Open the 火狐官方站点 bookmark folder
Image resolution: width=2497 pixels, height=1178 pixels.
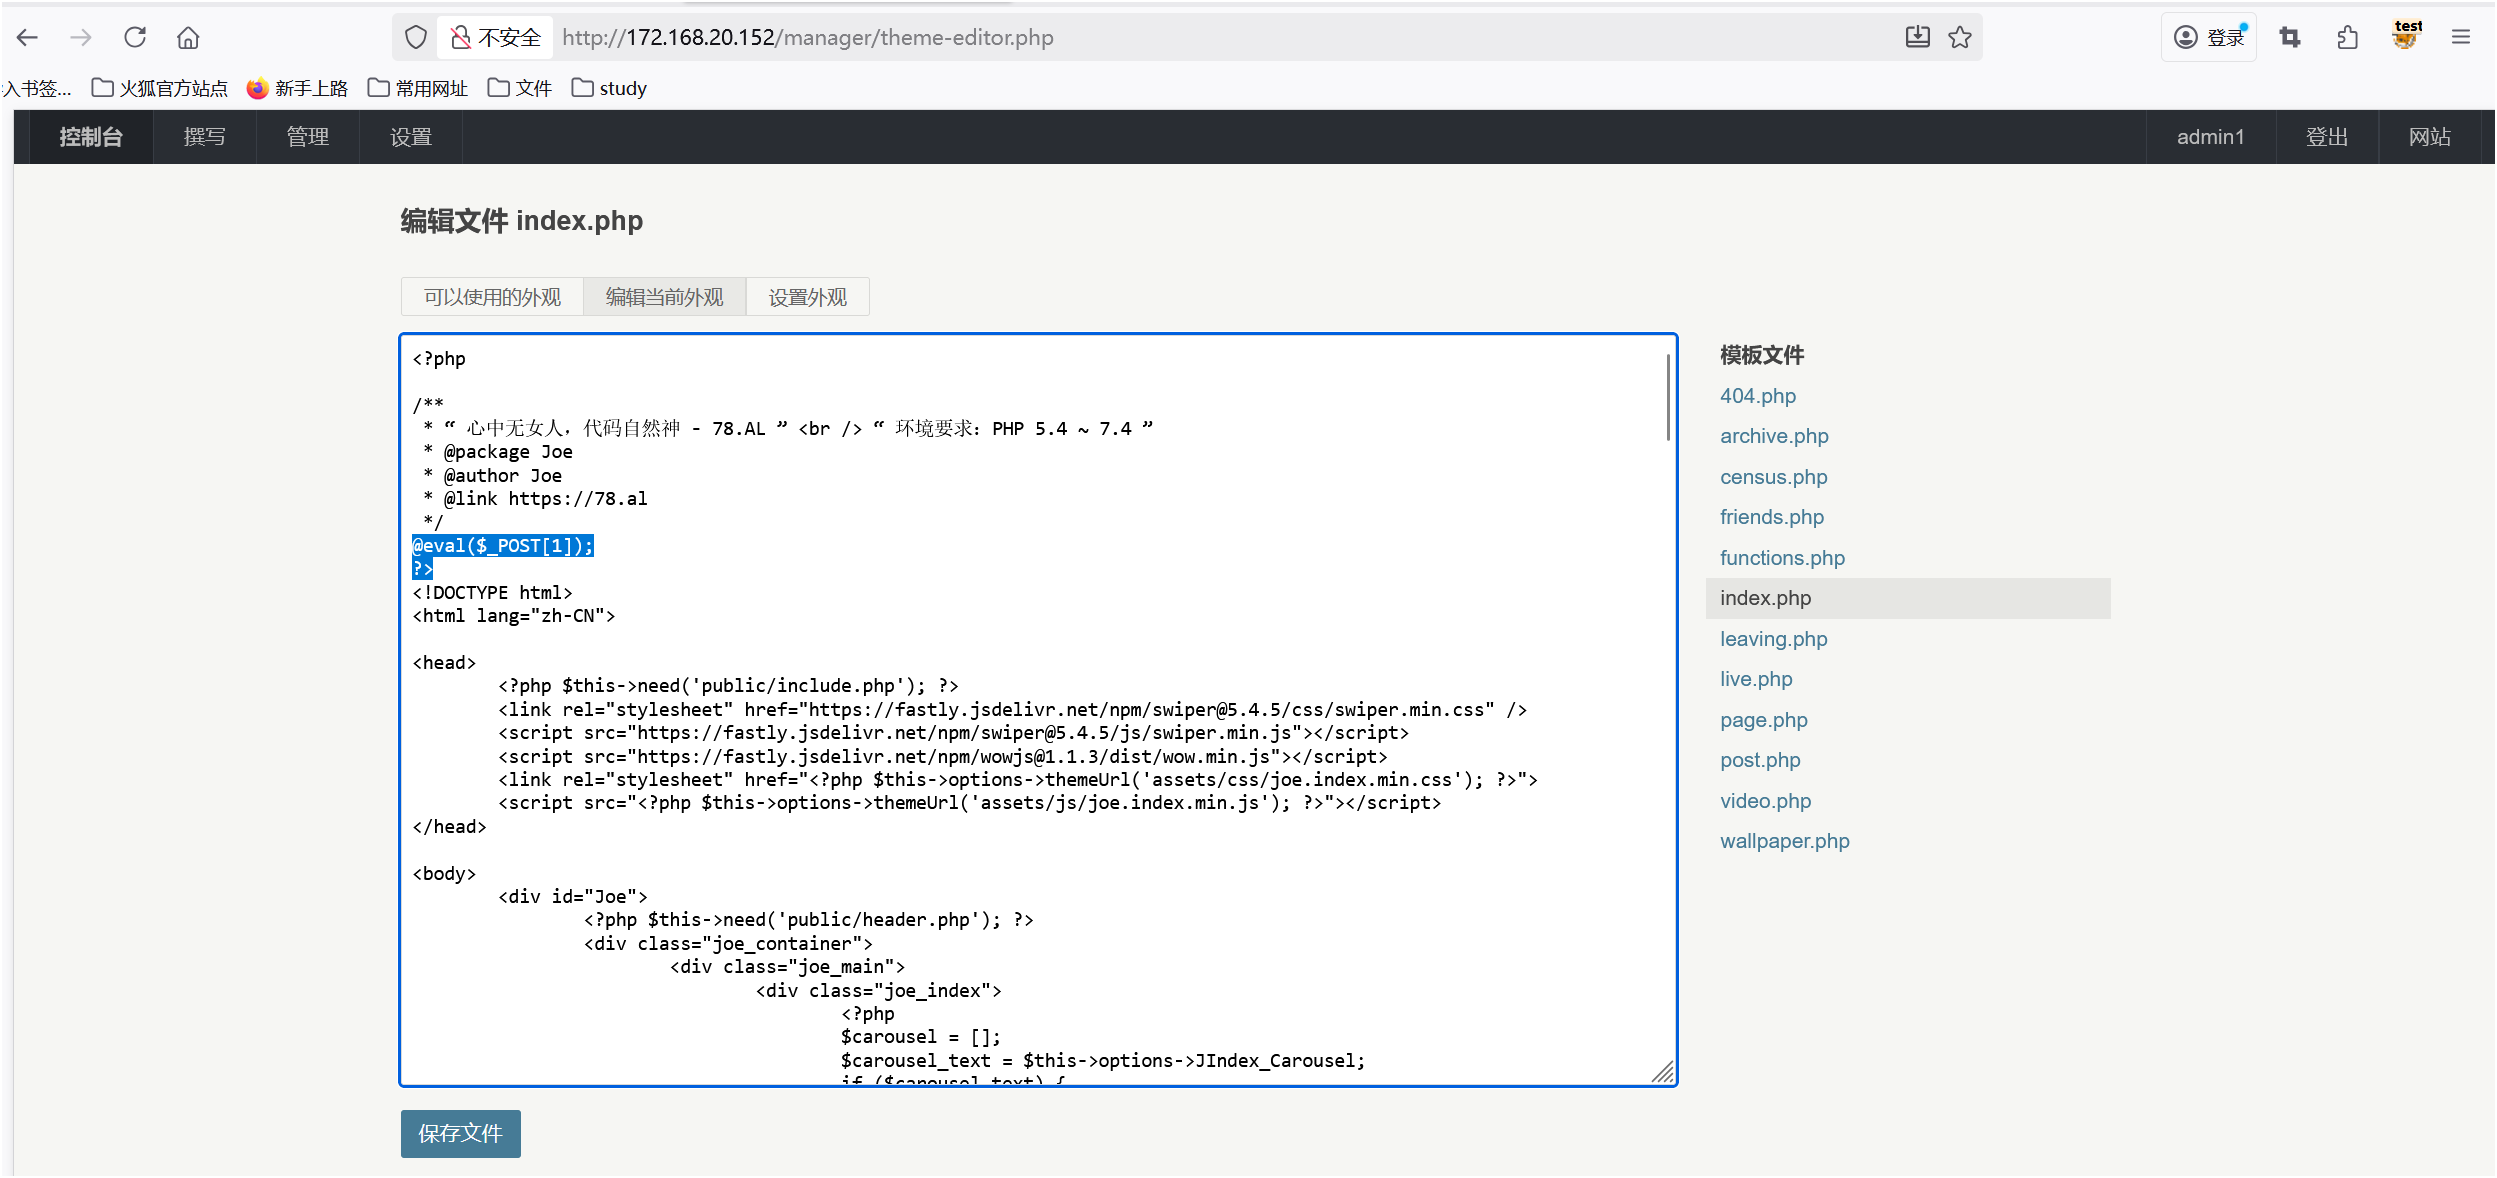(160, 88)
